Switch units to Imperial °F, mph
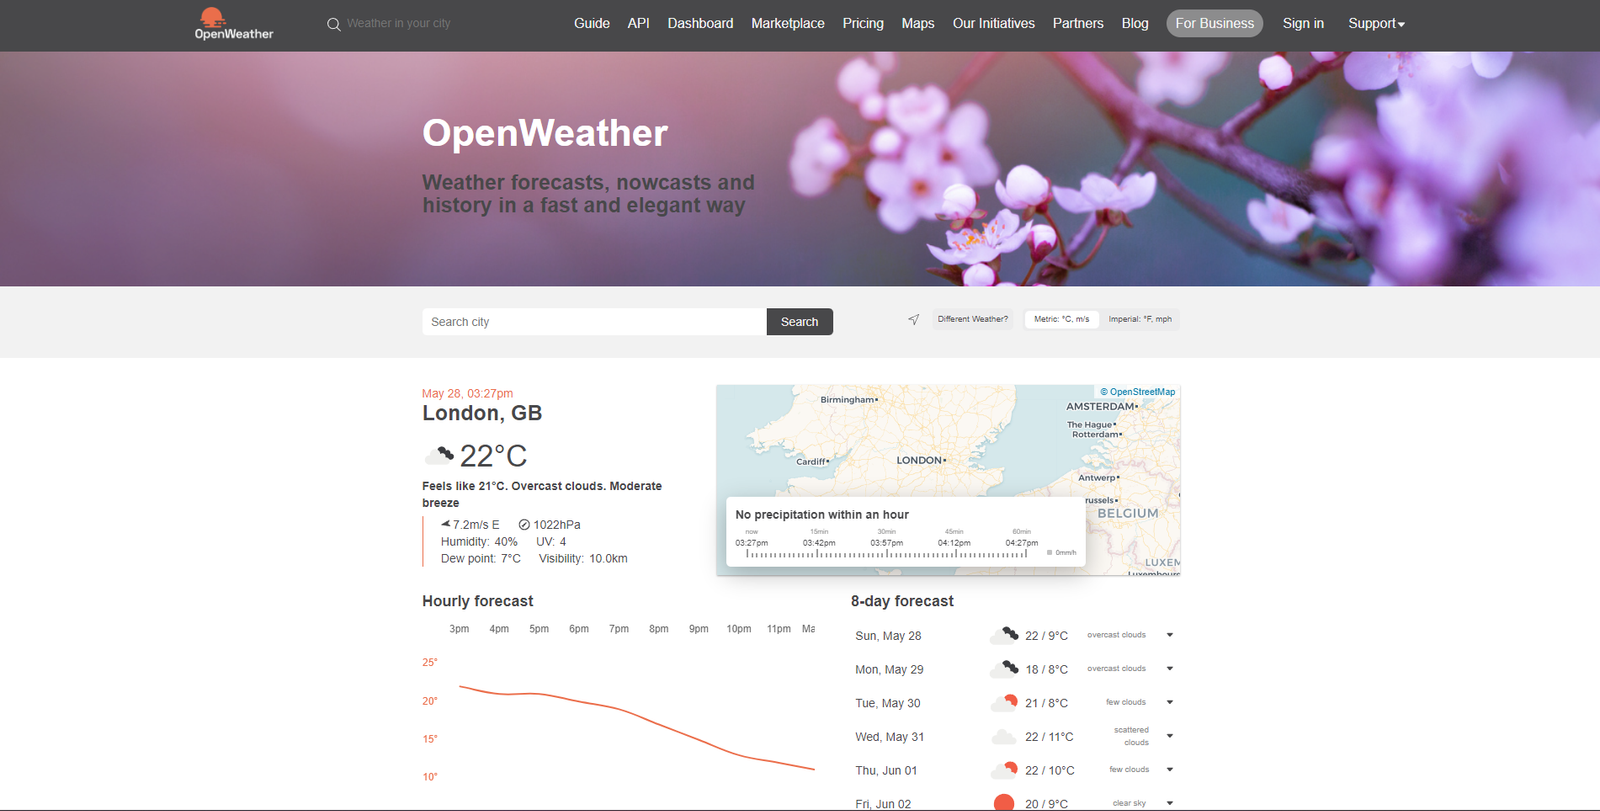Screen dimensions: 1600x811 click(x=1140, y=319)
